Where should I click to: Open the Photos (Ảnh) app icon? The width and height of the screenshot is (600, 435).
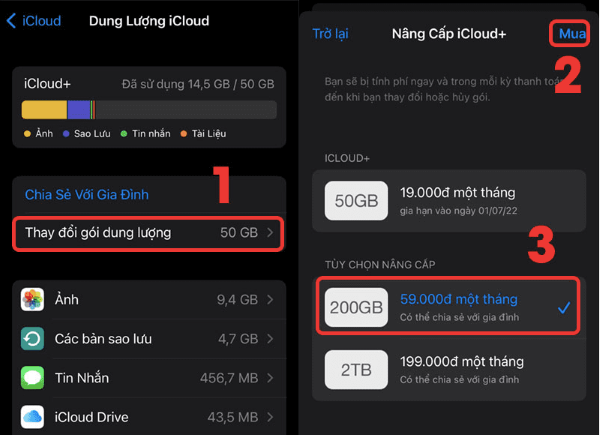click(33, 300)
